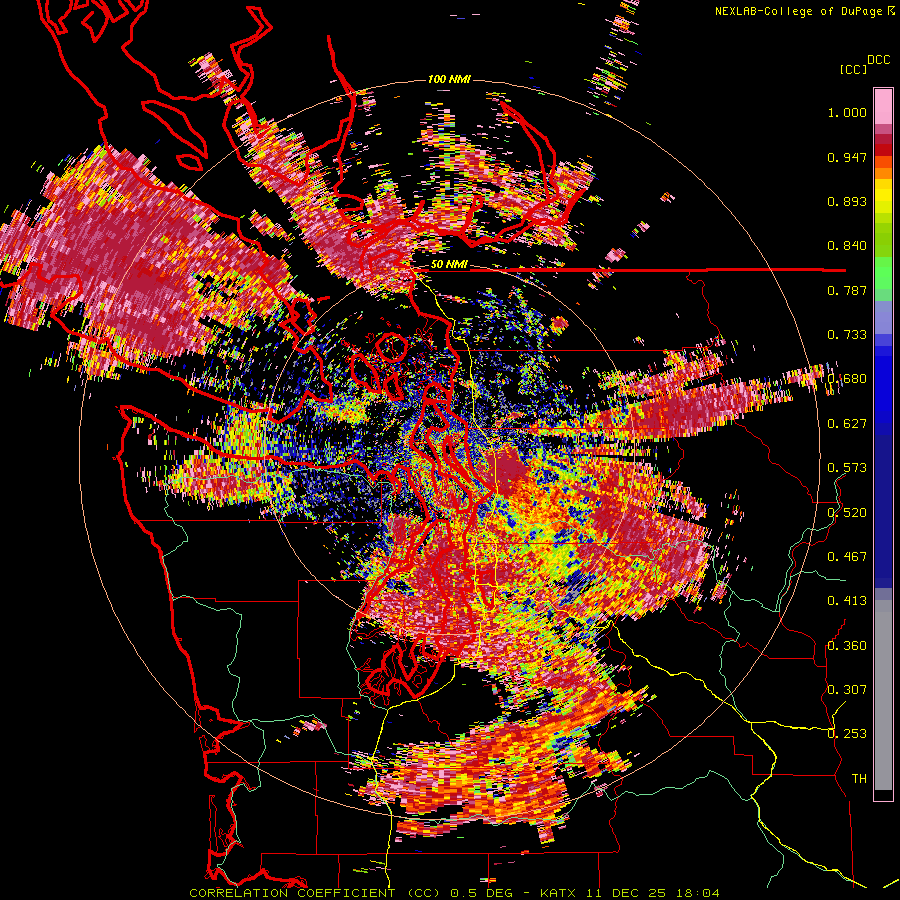Click the 0.627 scale value
The image size is (900, 900).
847,424
